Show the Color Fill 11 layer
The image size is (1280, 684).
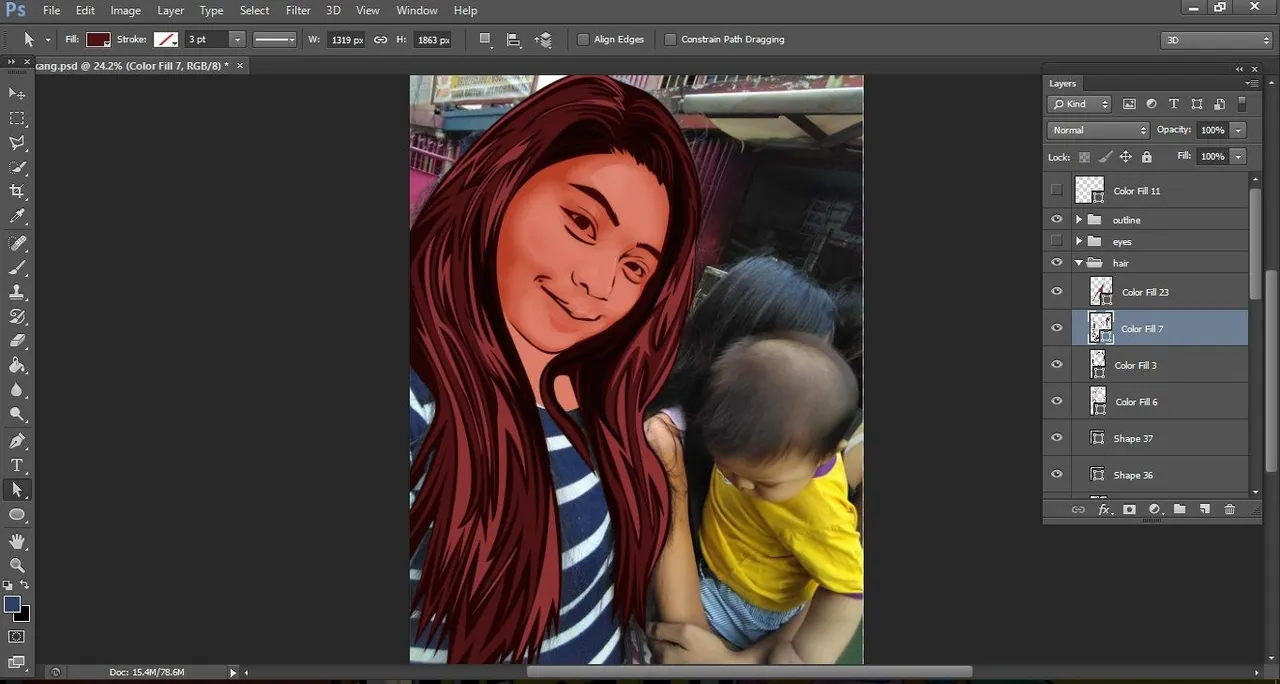pyautogui.click(x=1056, y=190)
